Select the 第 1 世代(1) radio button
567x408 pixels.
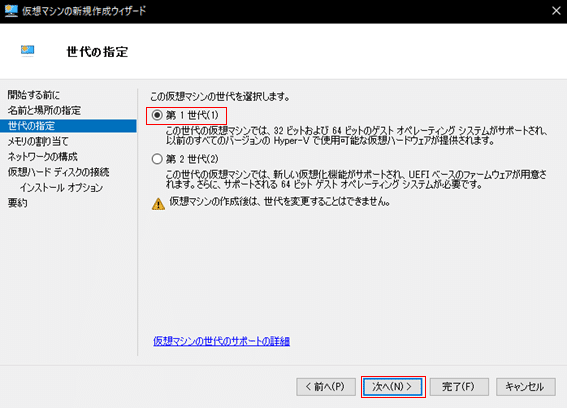157,115
